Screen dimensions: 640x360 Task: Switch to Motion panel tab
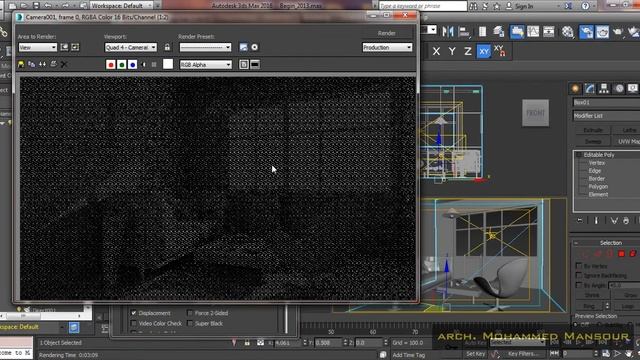pyautogui.click(x=619, y=88)
